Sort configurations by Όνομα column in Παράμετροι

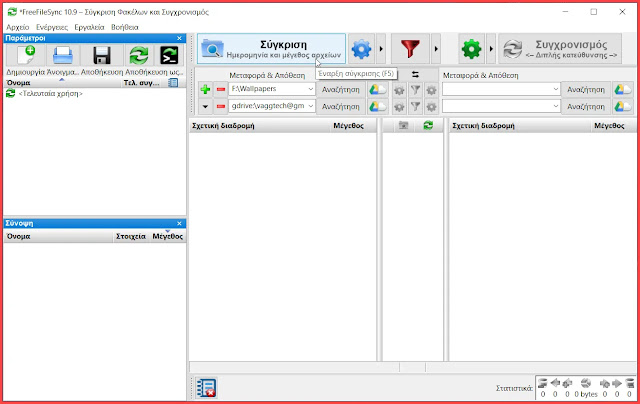coord(62,83)
